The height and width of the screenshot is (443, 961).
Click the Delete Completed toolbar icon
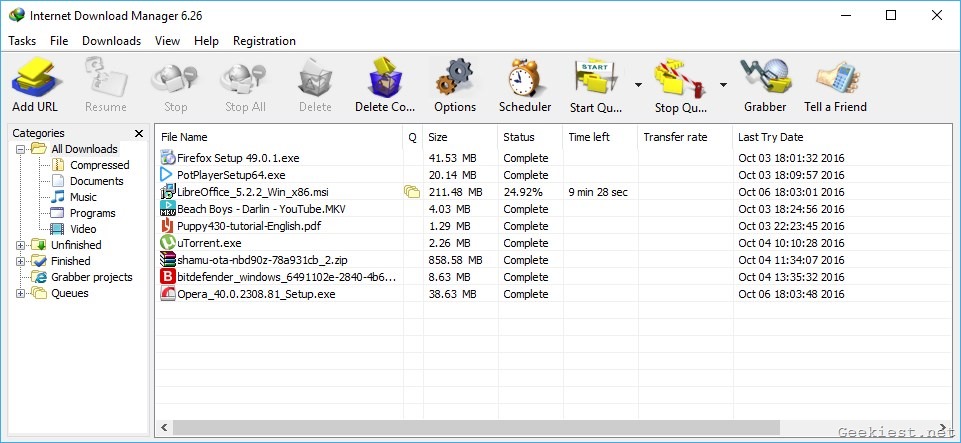(385, 78)
